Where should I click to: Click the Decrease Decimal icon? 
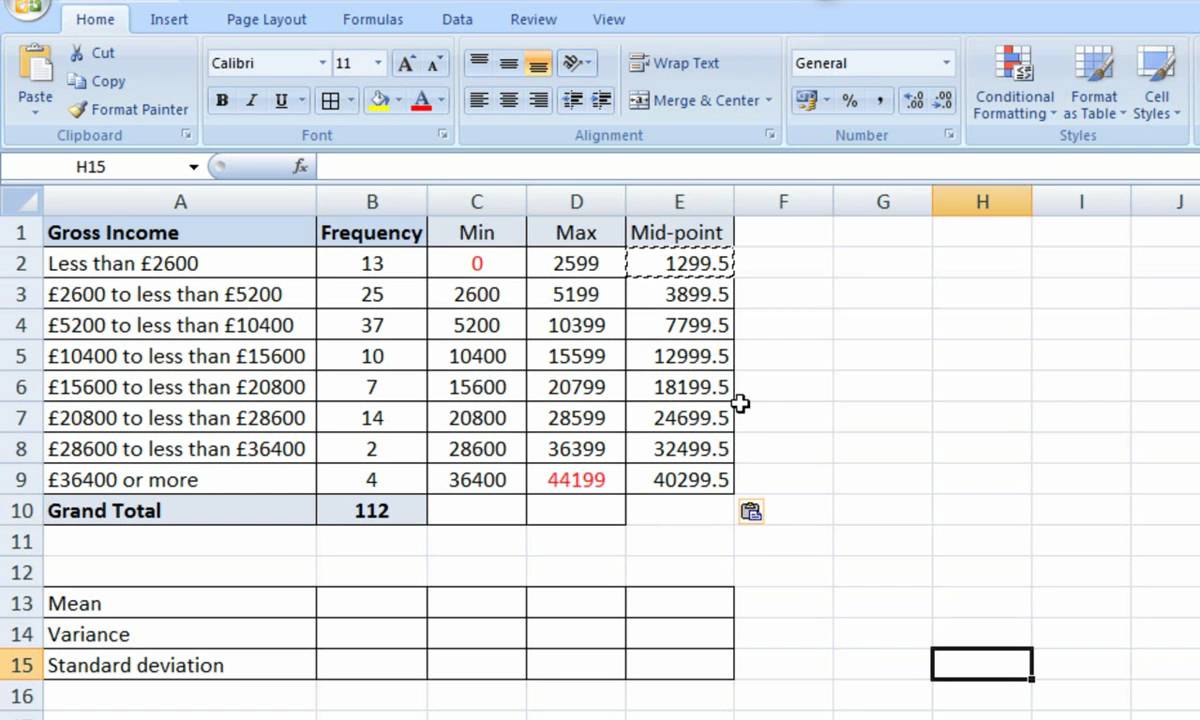(x=942, y=100)
